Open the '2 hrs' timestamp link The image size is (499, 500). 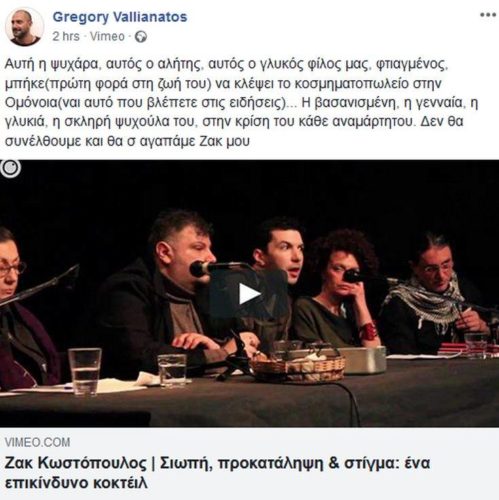66,36
